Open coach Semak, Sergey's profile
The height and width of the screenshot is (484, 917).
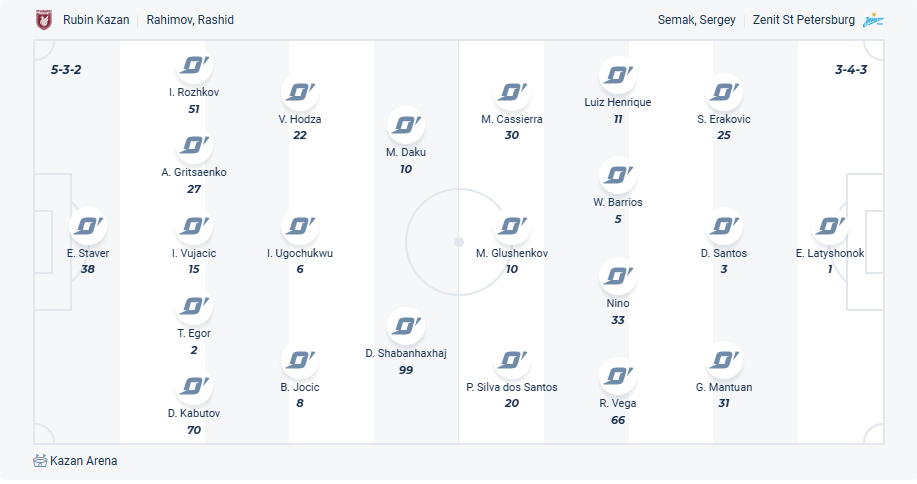click(x=697, y=20)
